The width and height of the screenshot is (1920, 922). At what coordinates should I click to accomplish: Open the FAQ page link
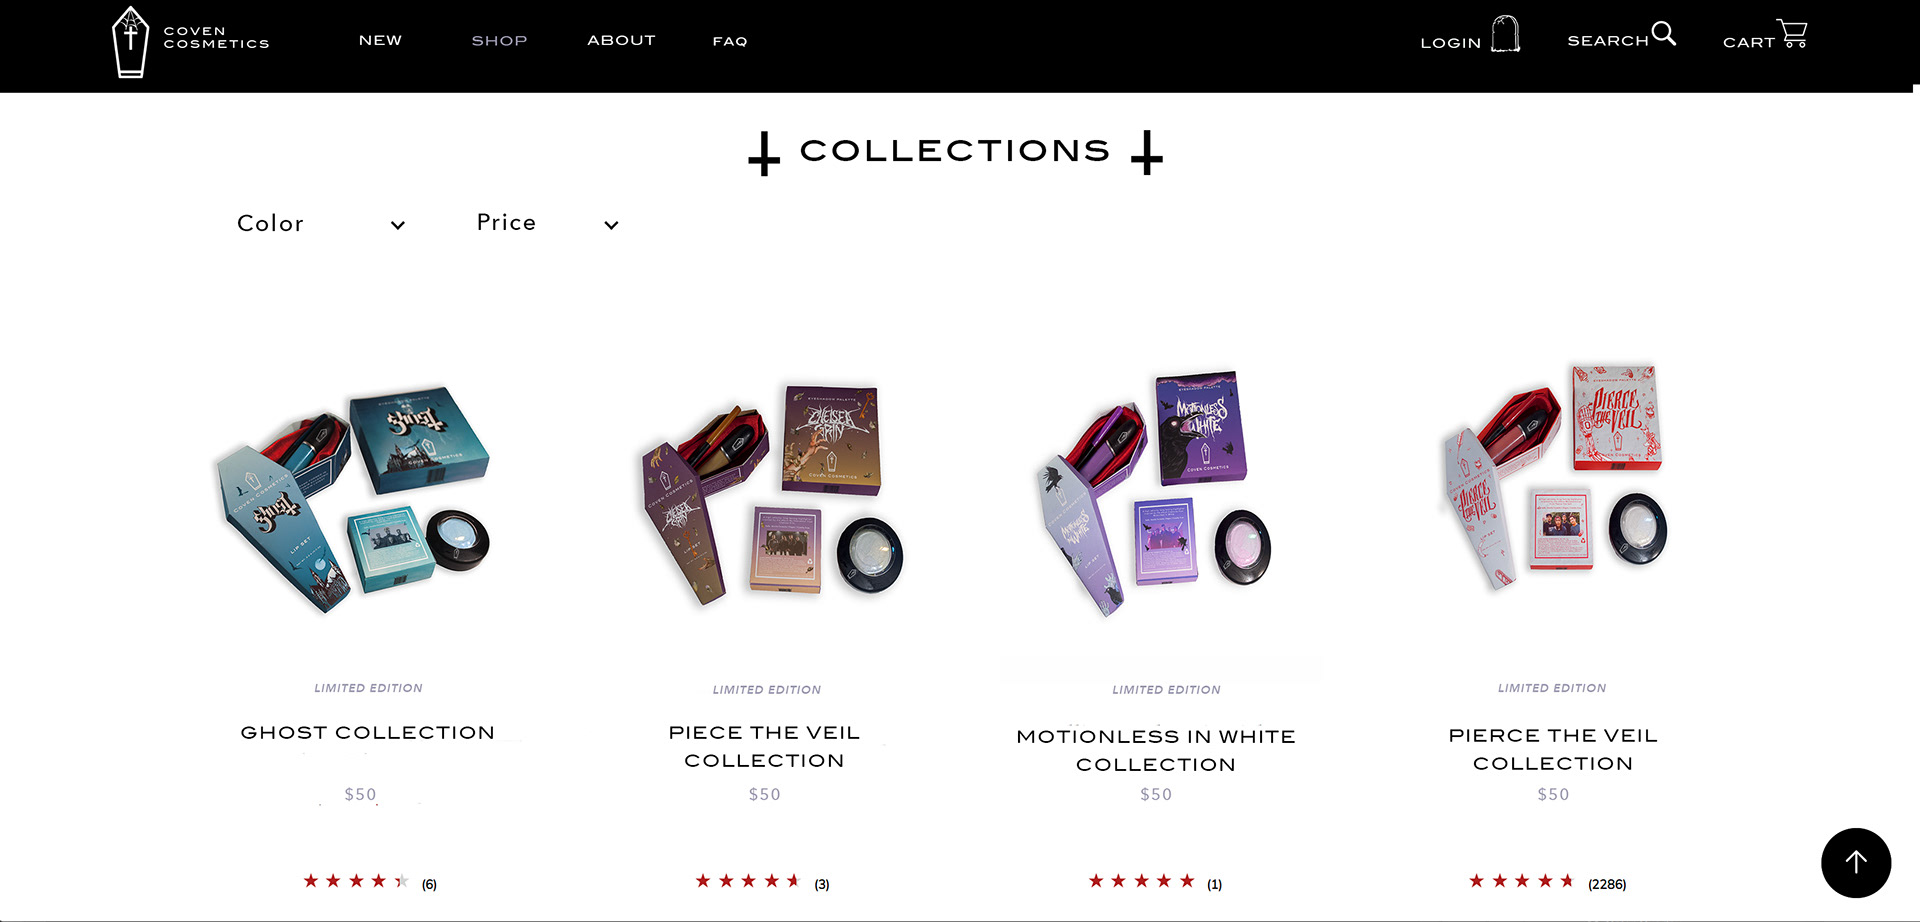730,41
